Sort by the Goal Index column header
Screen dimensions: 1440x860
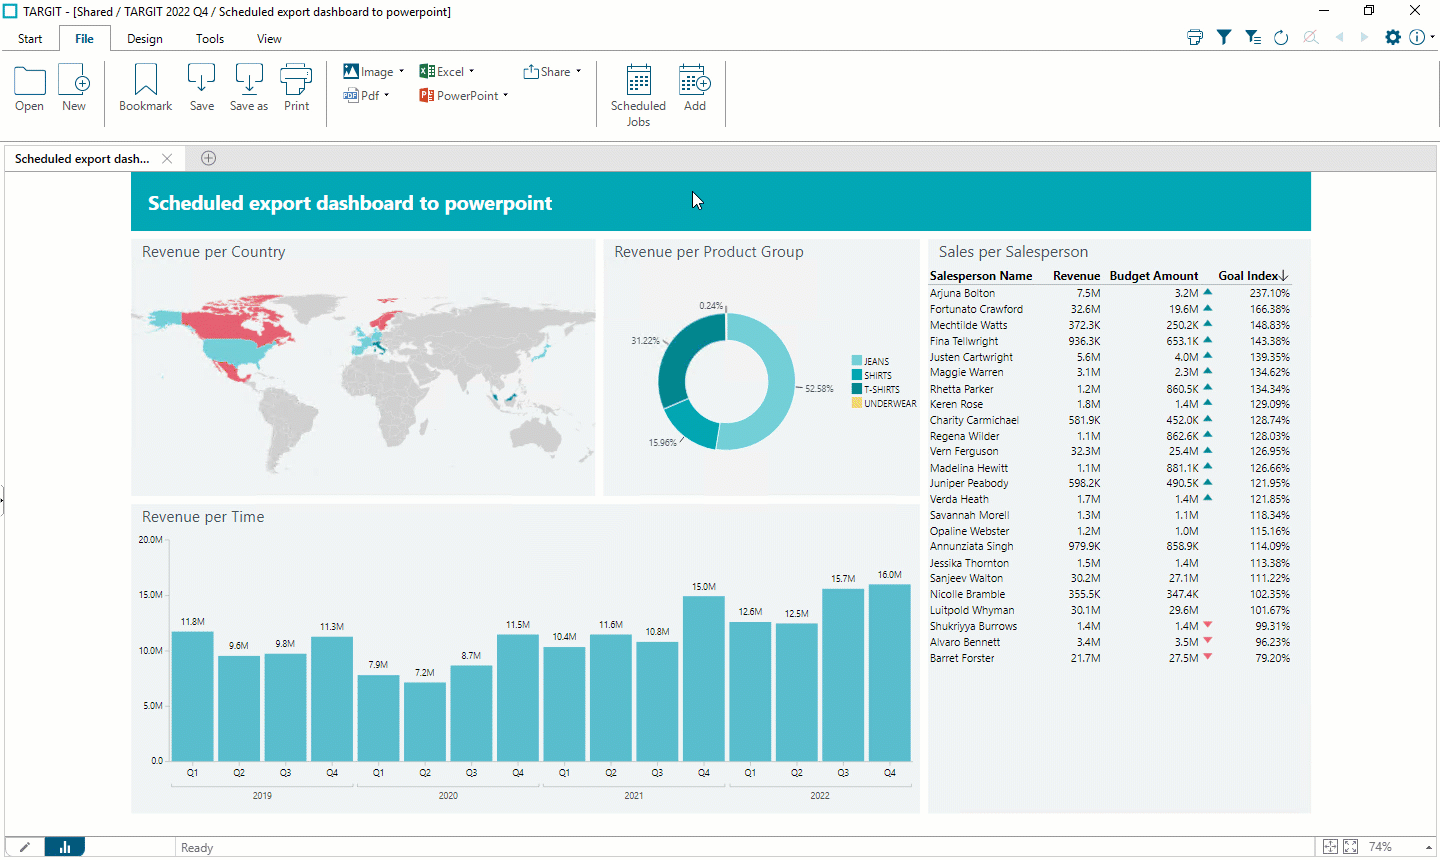[x=1253, y=276]
